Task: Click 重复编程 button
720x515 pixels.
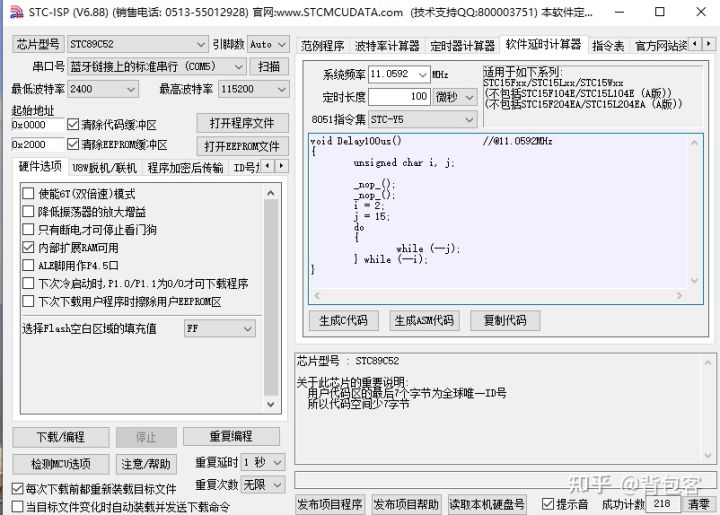Action: point(231,437)
